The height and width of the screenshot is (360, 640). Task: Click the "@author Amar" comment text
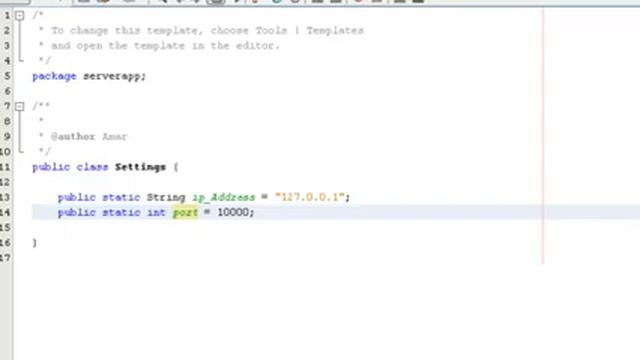pyautogui.click(x=89, y=137)
